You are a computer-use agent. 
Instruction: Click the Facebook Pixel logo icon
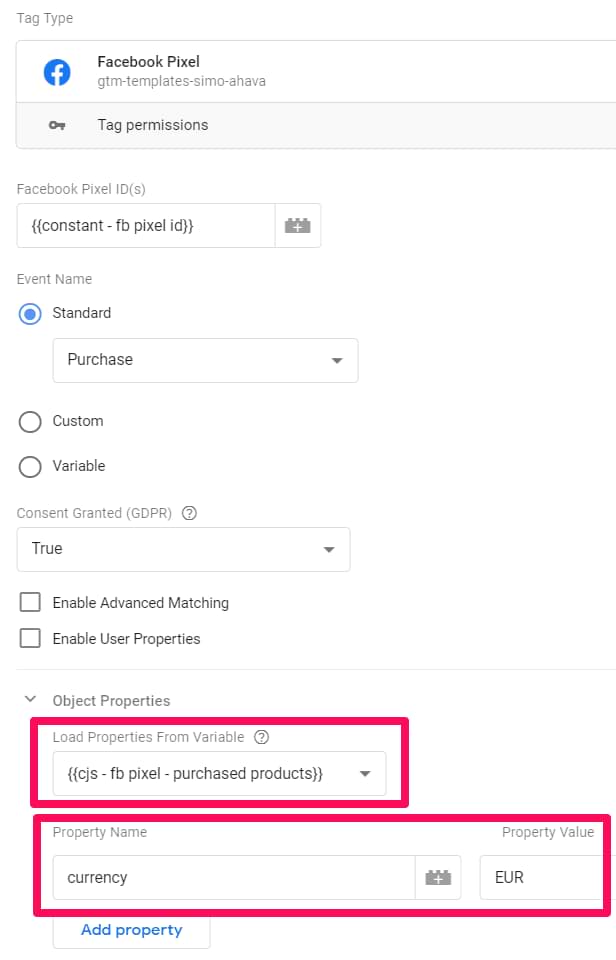57,71
